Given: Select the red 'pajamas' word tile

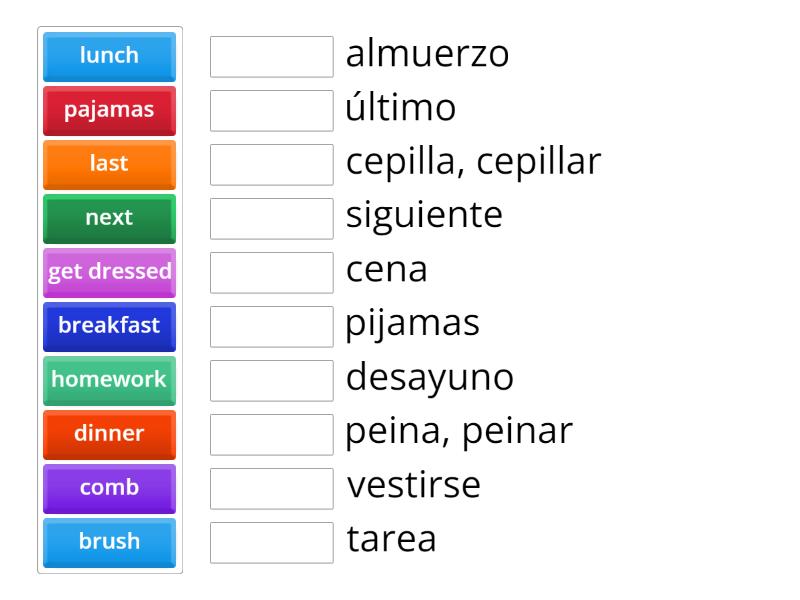Looking at the screenshot, I should tap(109, 110).
